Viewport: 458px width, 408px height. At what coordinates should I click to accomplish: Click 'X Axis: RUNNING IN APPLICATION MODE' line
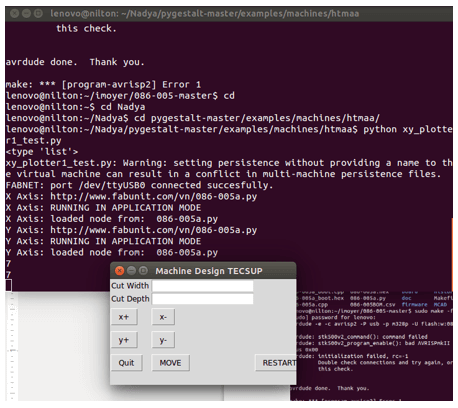point(103,208)
